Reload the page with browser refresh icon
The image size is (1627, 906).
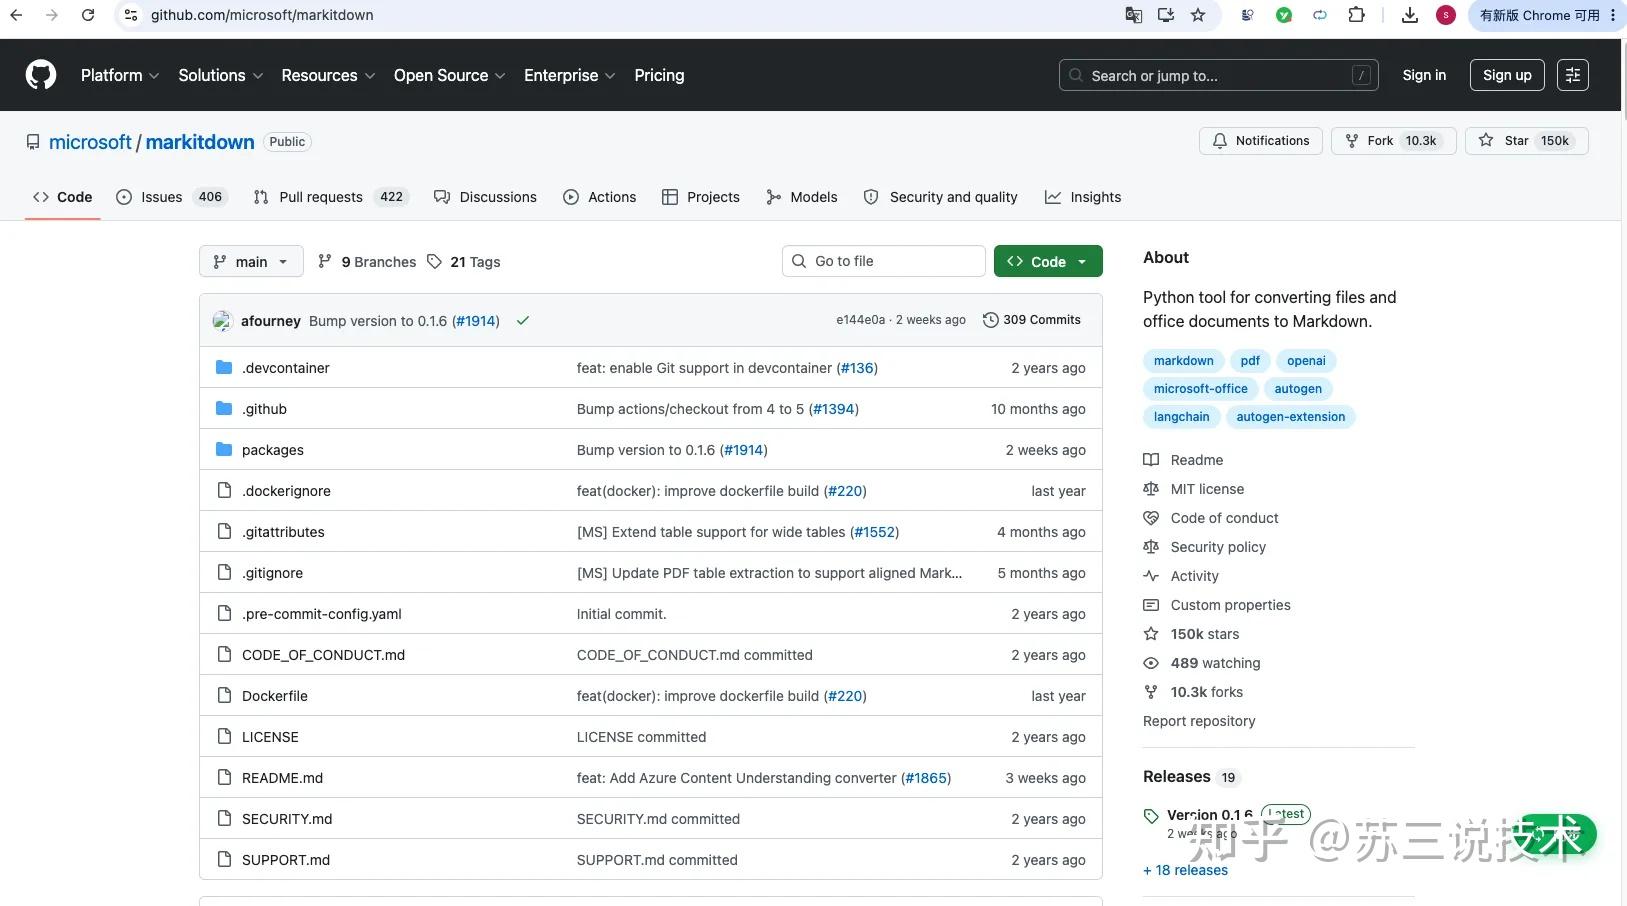click(88, 15)
